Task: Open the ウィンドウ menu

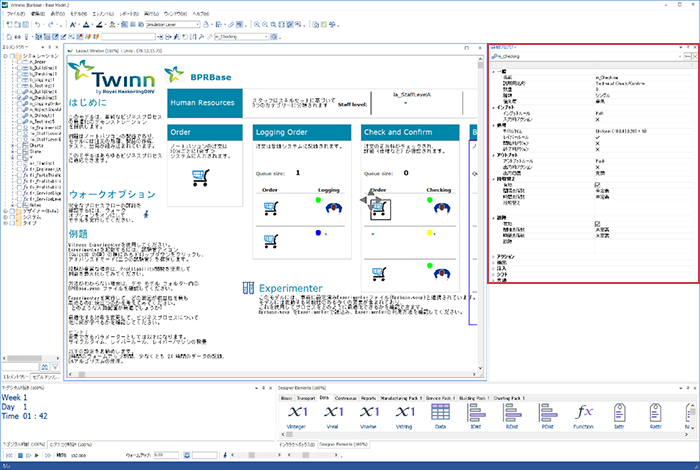Action: coord(176,14)
